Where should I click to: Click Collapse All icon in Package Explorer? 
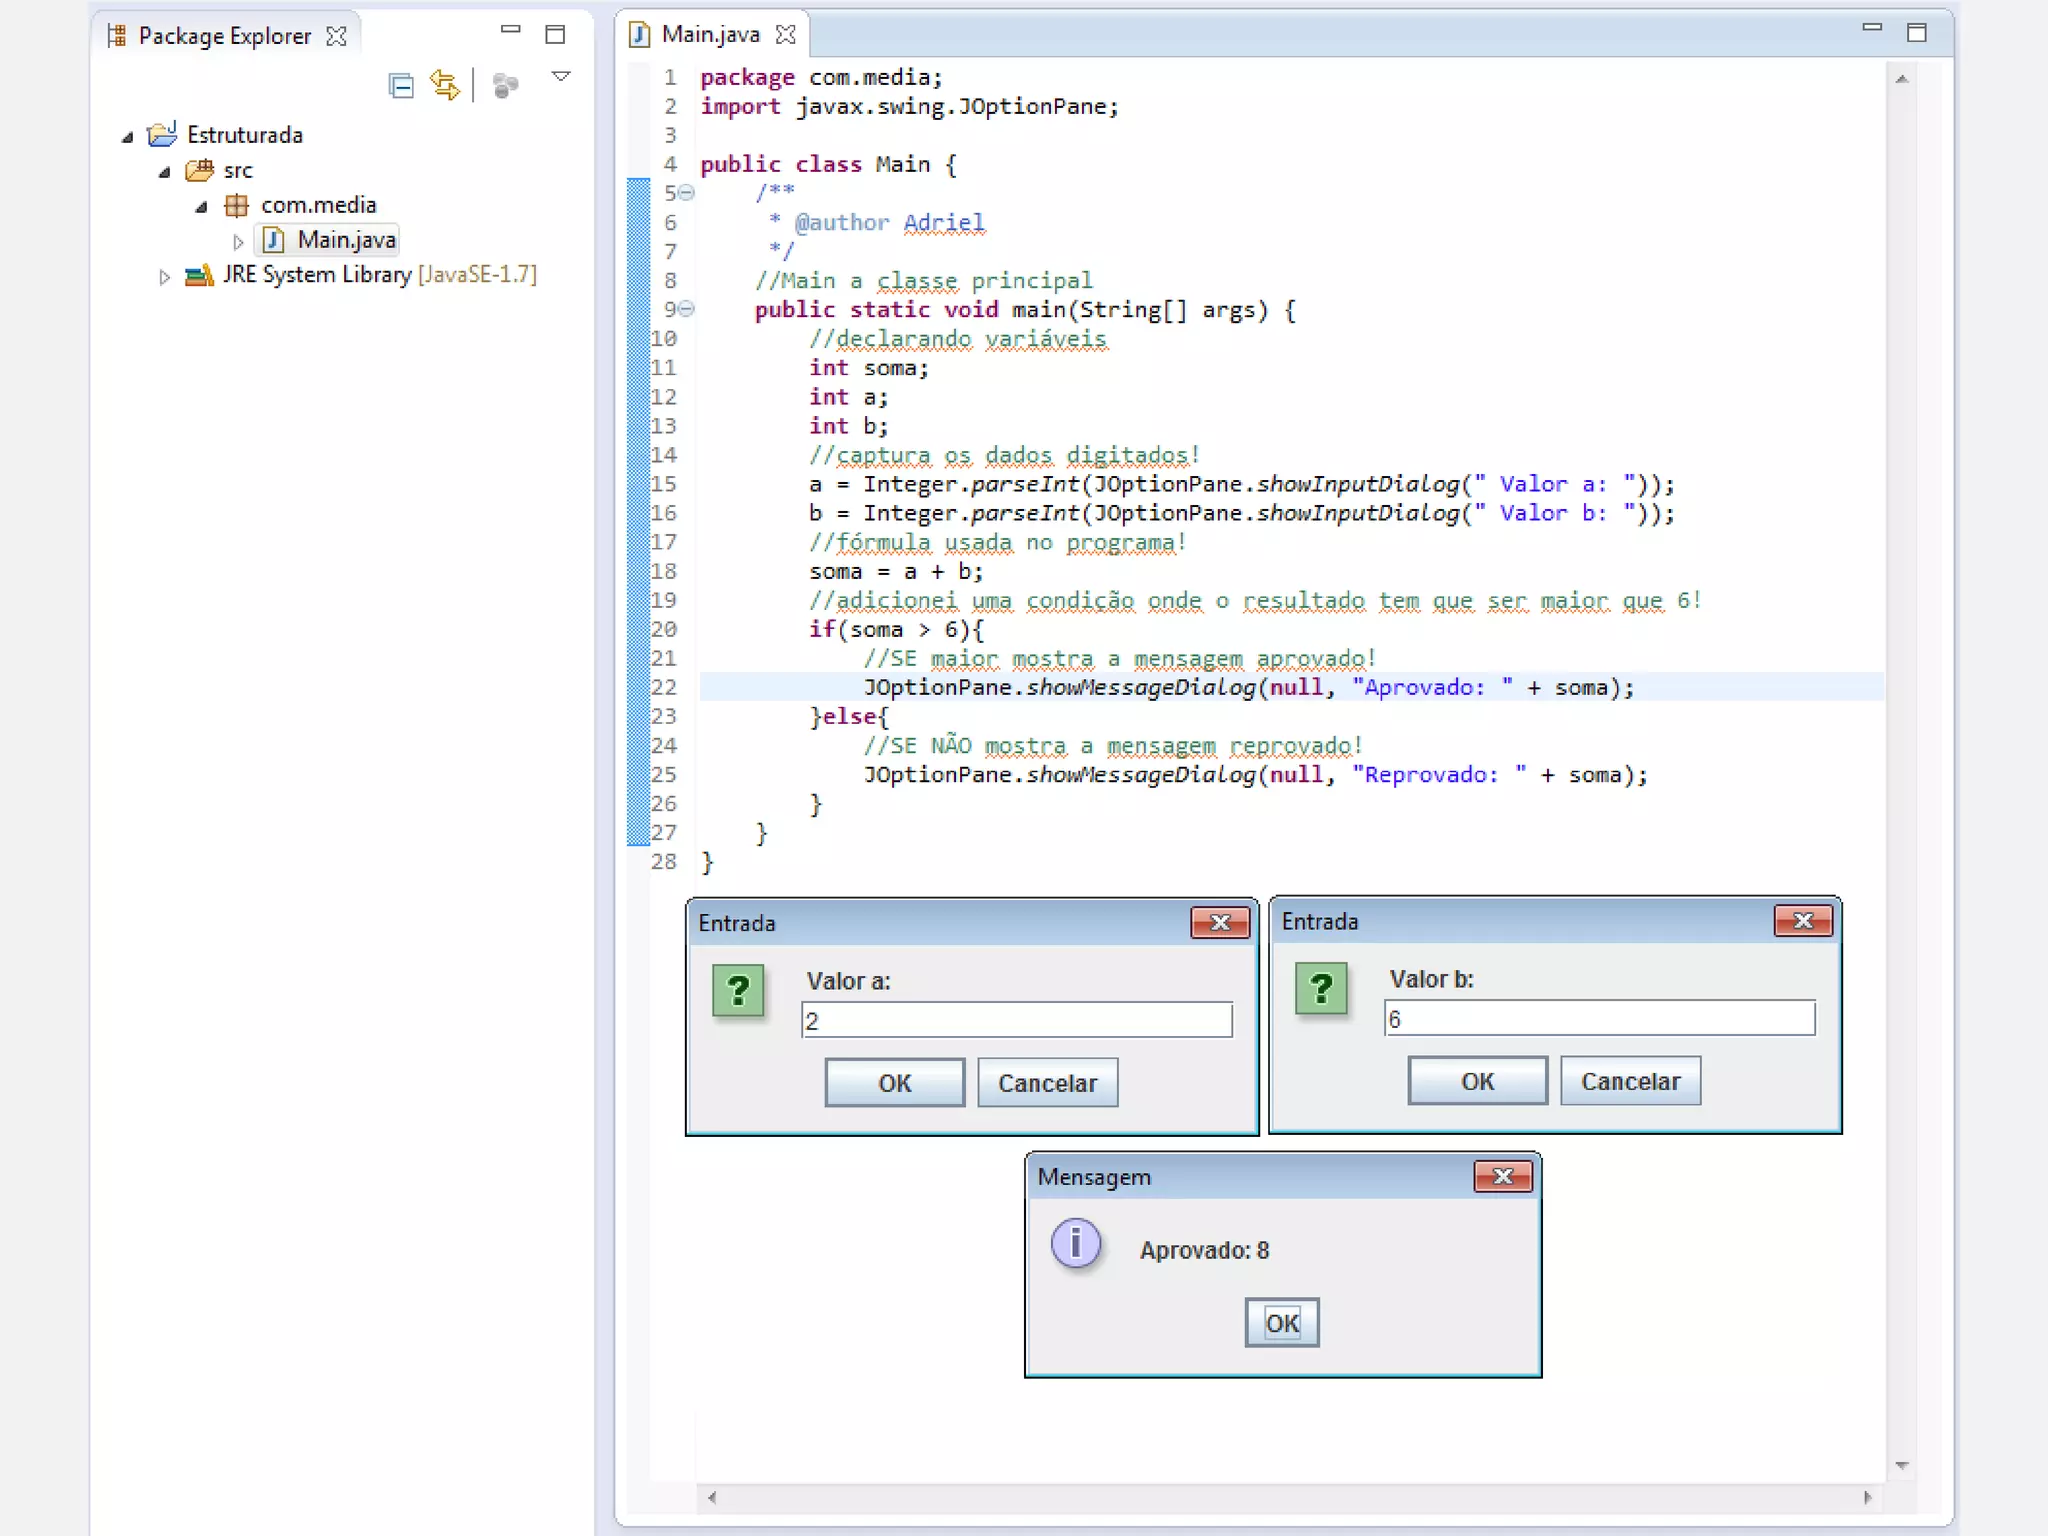pyautogui.click(x=401, y=86)
